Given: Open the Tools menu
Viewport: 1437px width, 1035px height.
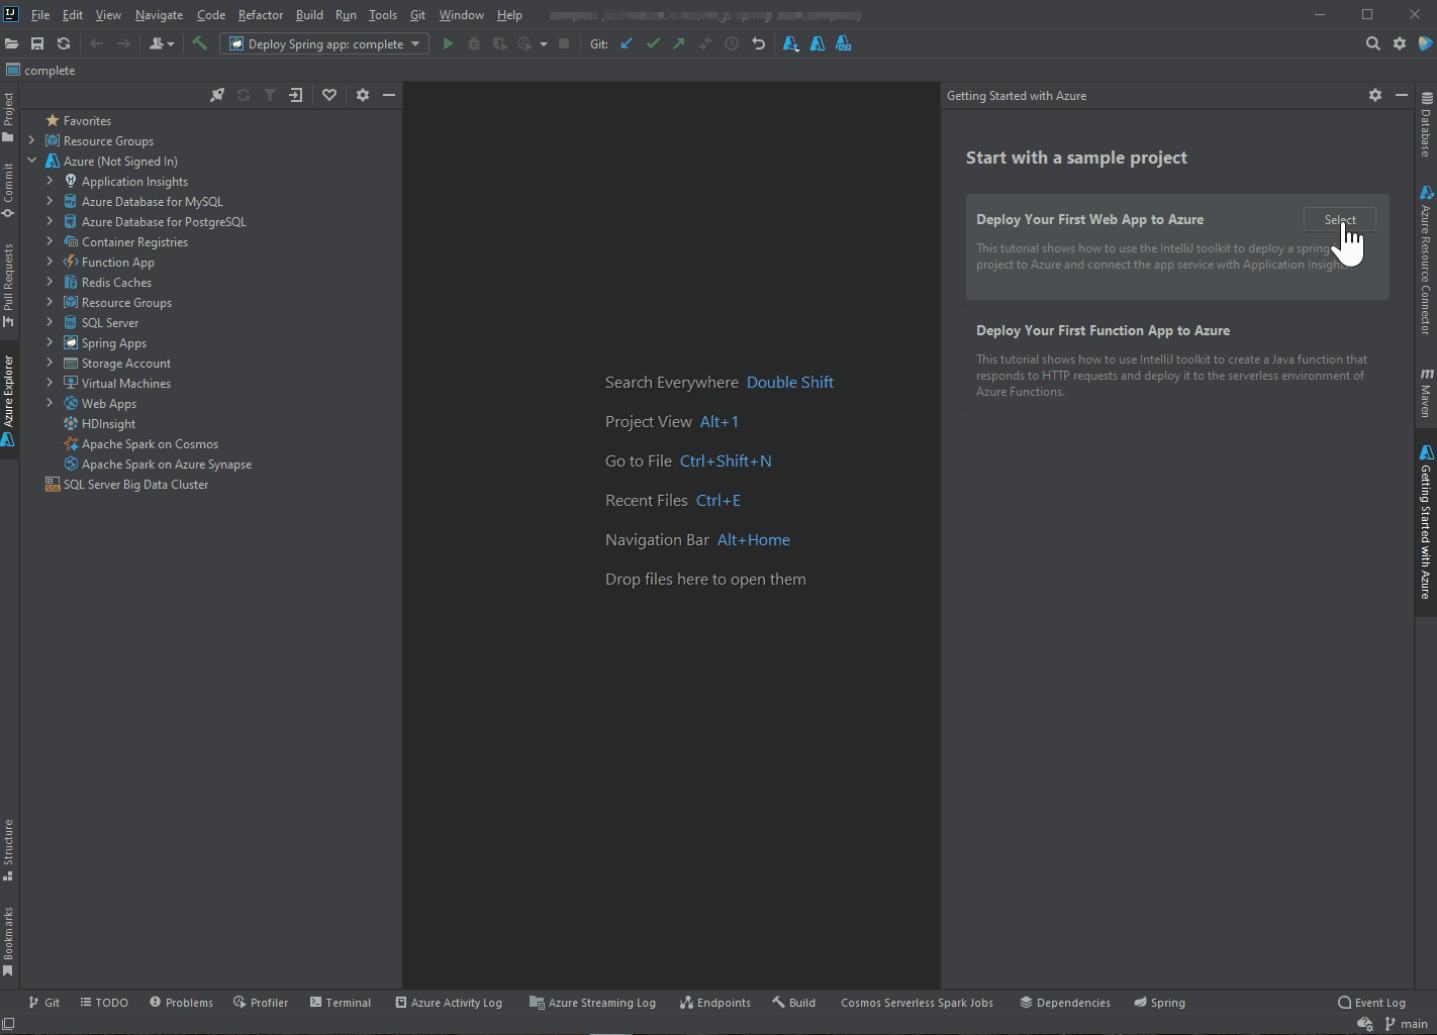Looking at the screenshot, I should [382, 15].
